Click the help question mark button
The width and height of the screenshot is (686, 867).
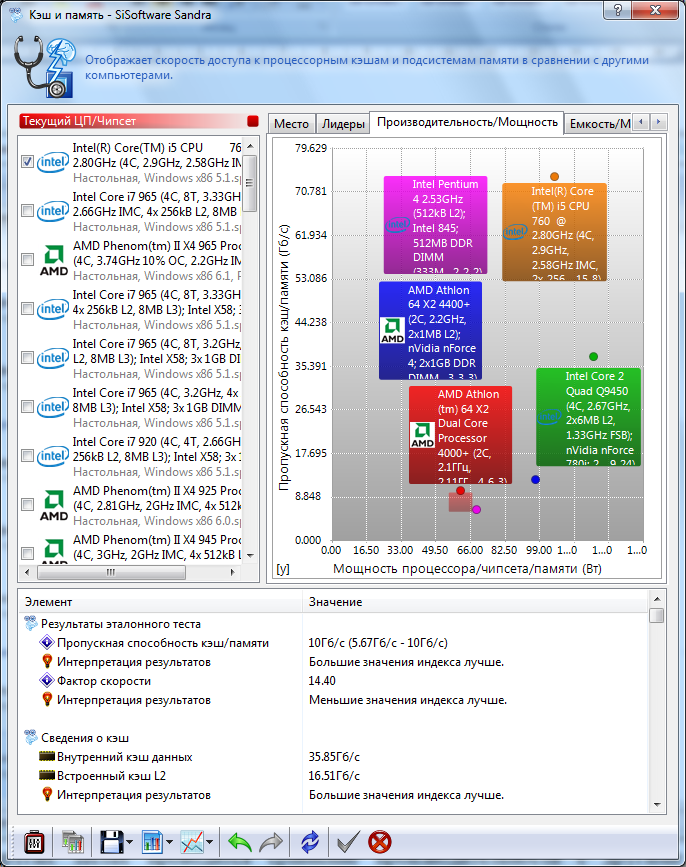point(617,9)
